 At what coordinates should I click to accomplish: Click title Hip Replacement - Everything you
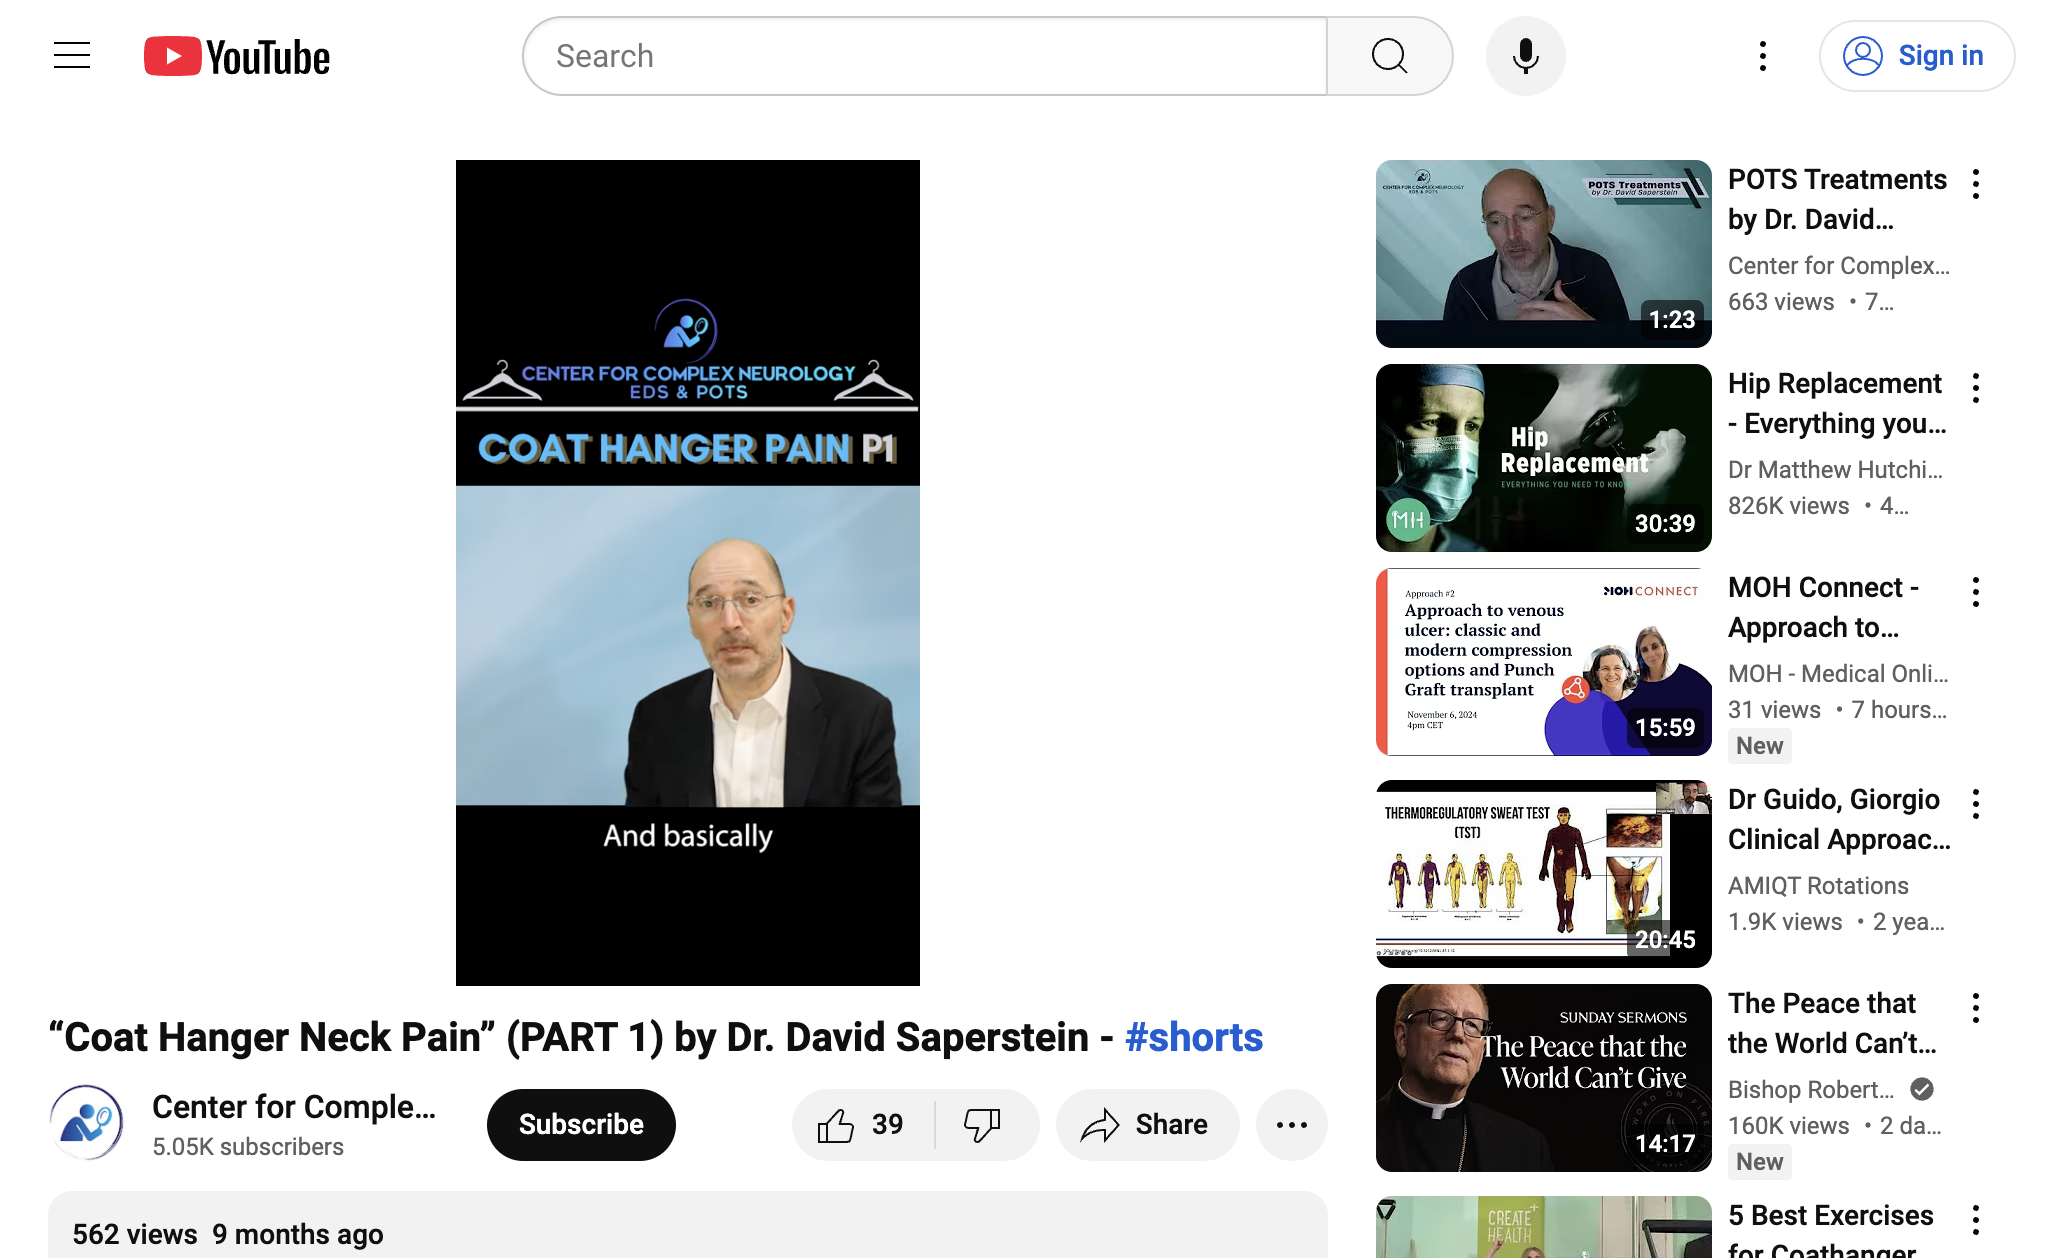click(1837, 403)
